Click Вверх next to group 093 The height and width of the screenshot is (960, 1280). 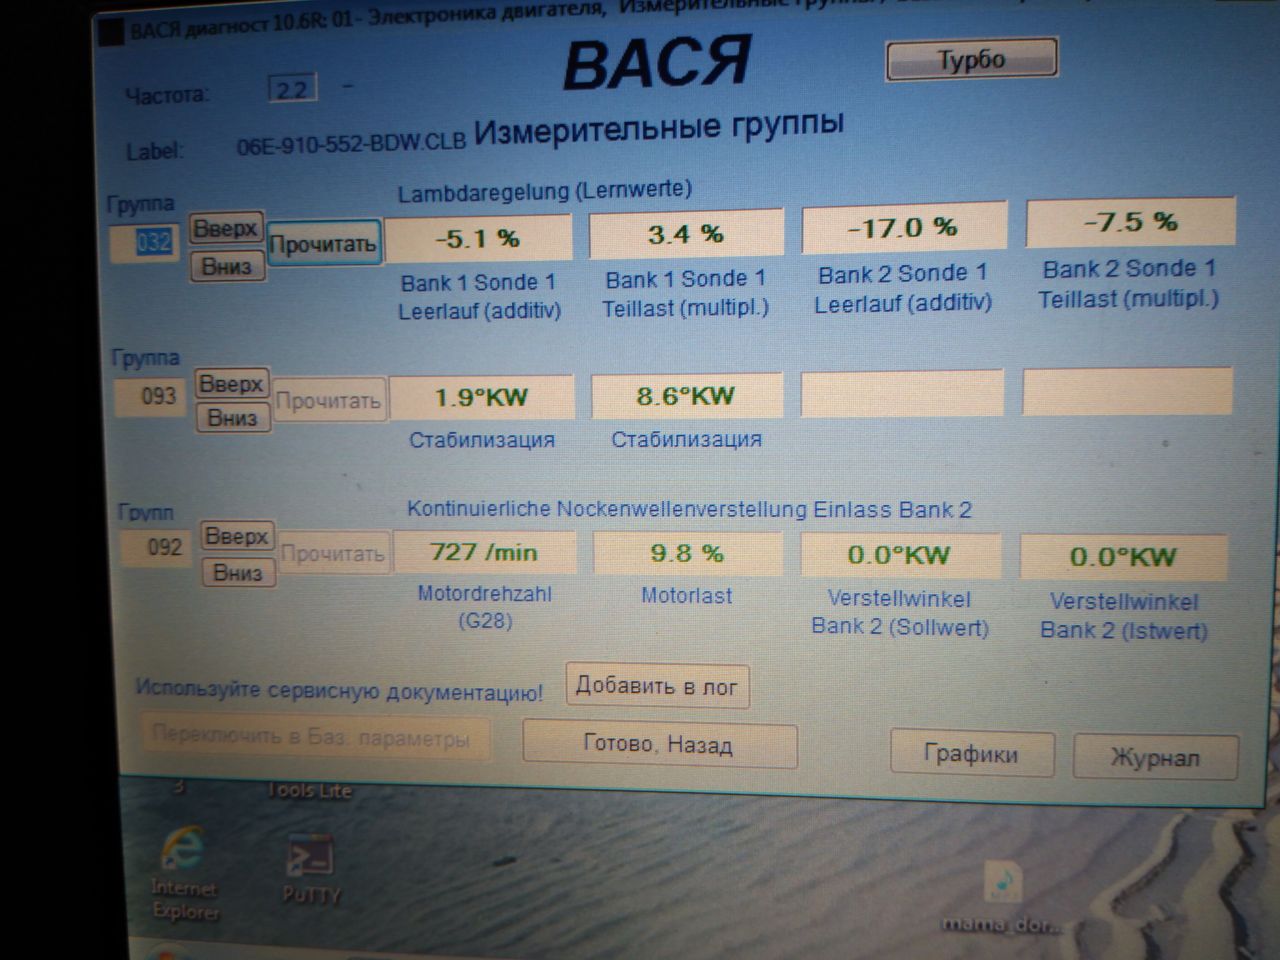click(231, 384)
